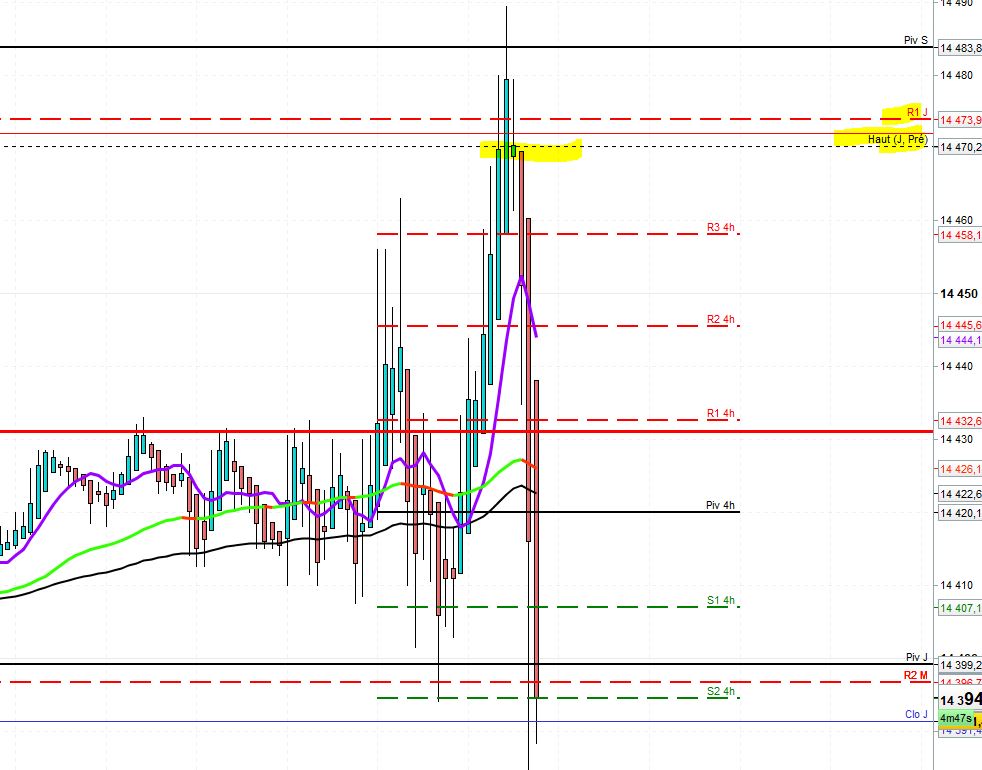Click the 14 470,2 price tag

(x=959, y=147)
